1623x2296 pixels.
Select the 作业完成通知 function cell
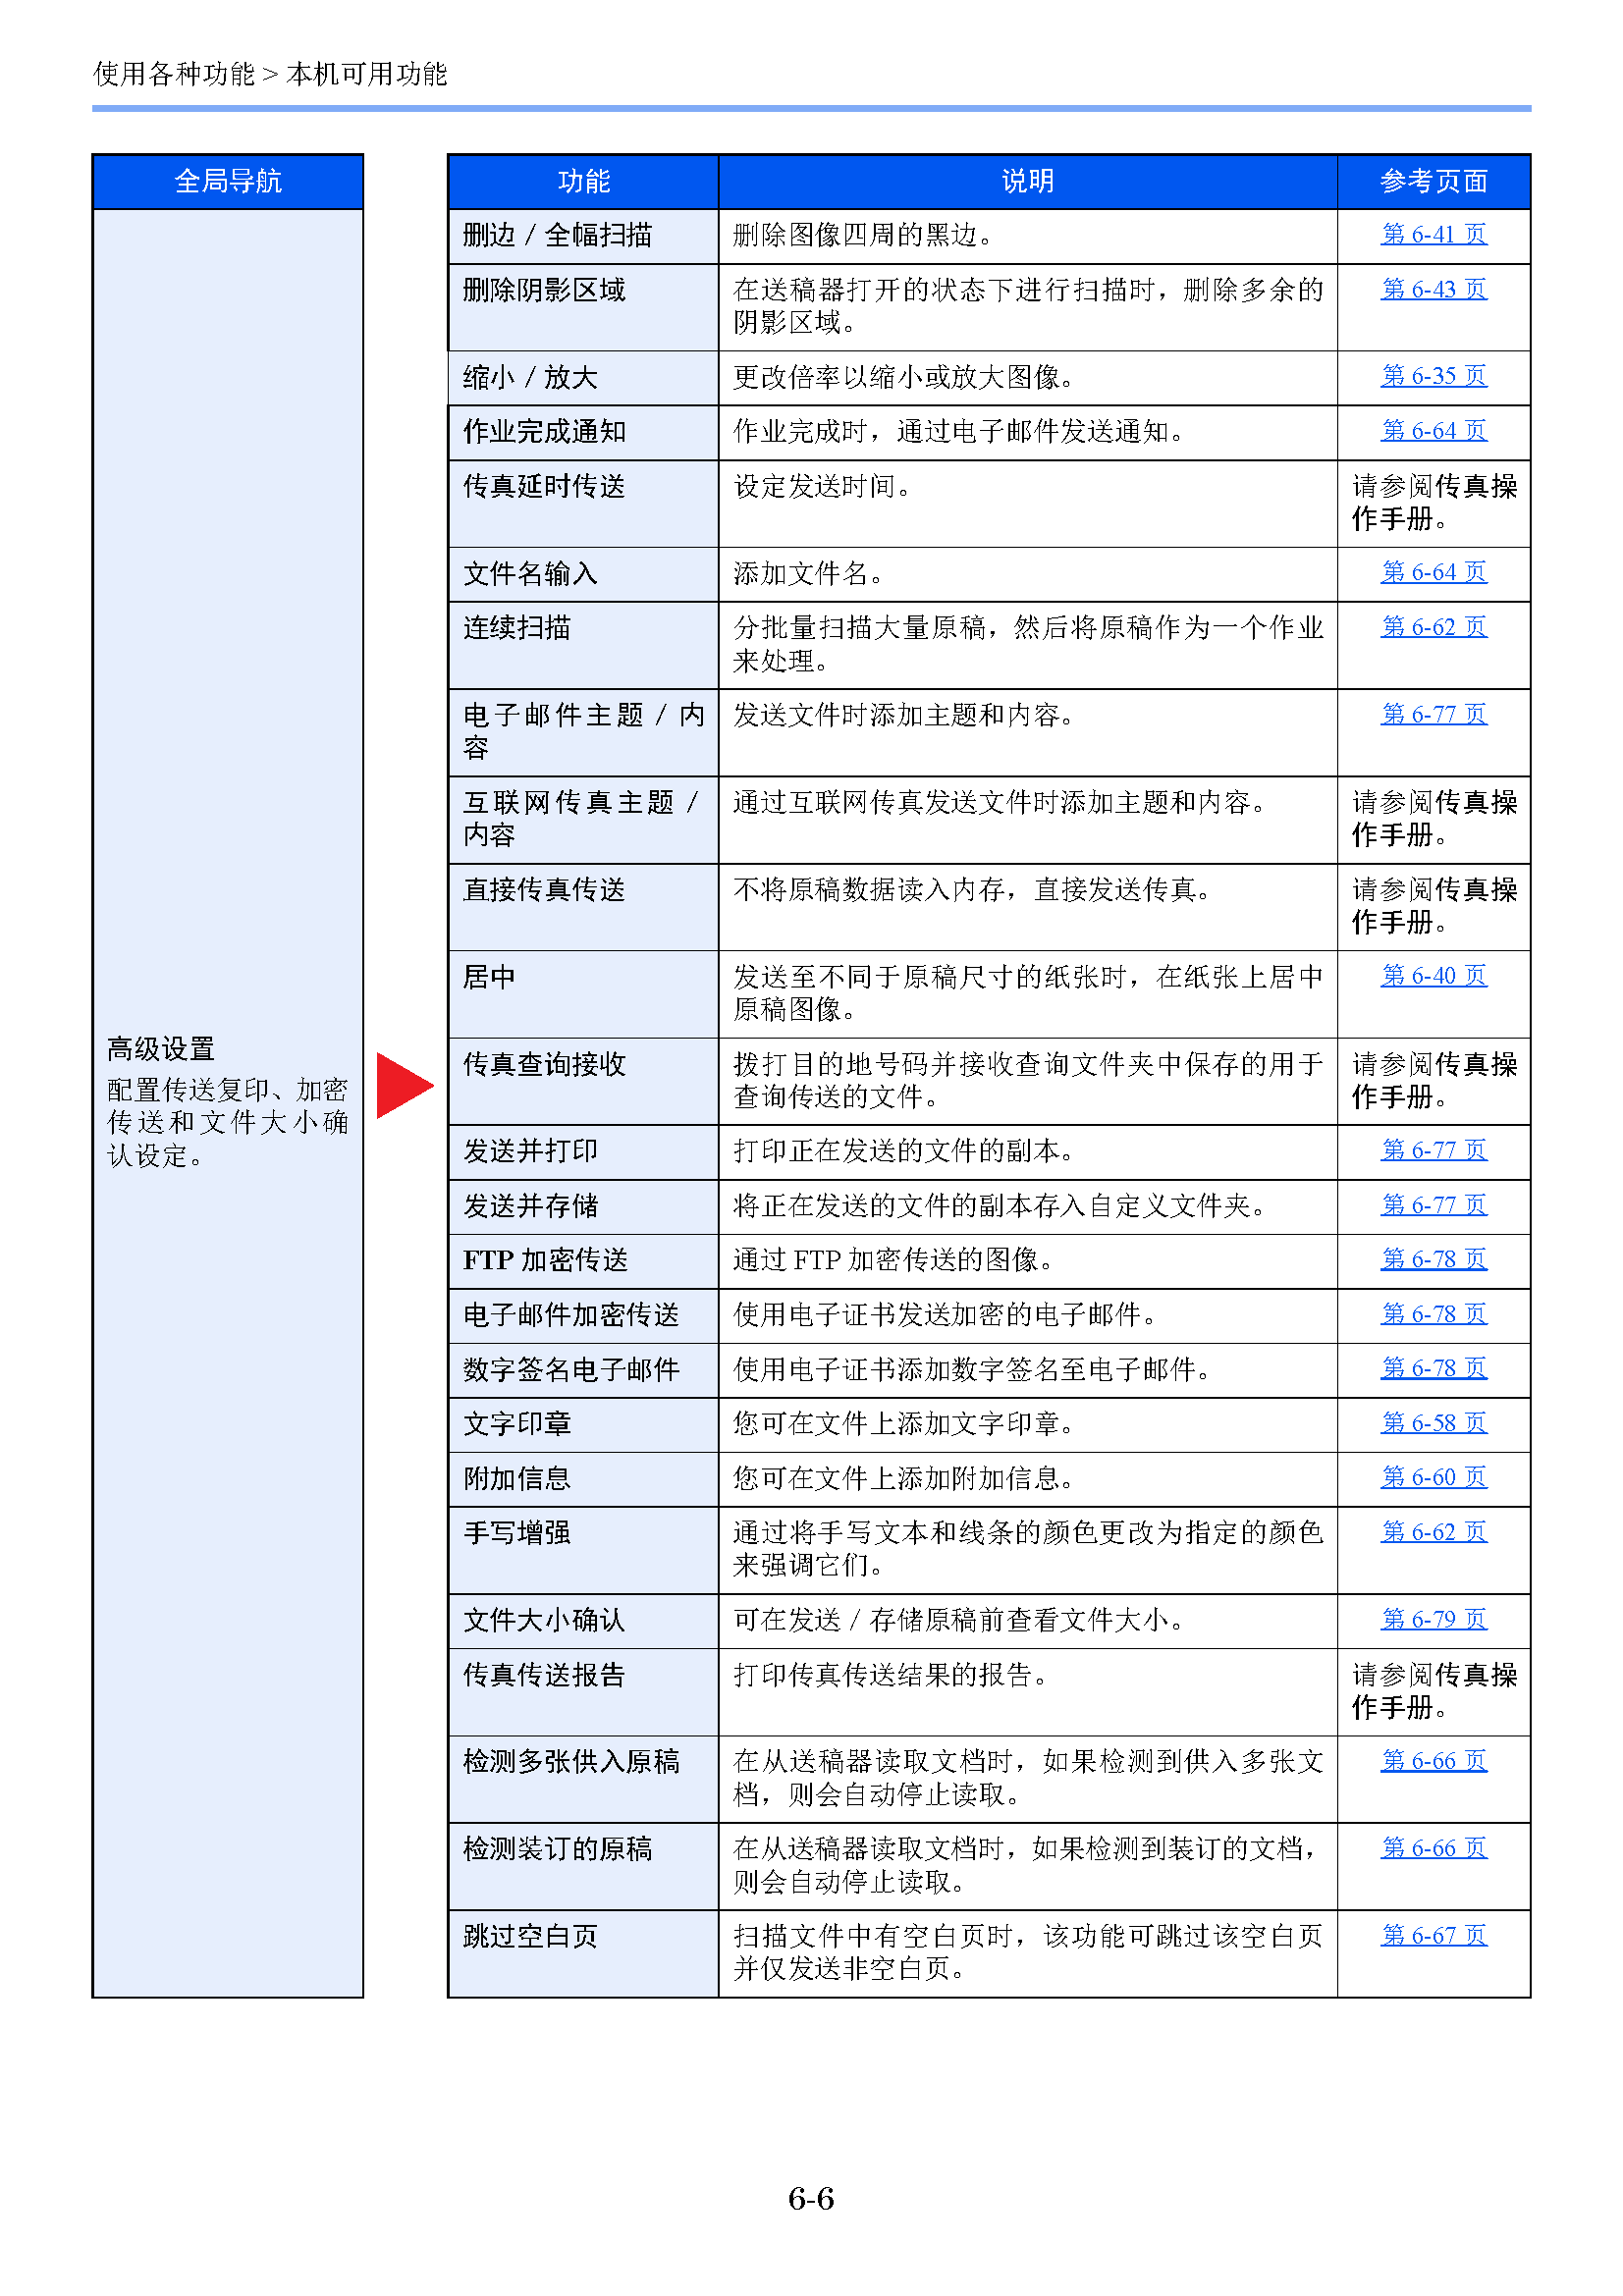tap(584, 432)
